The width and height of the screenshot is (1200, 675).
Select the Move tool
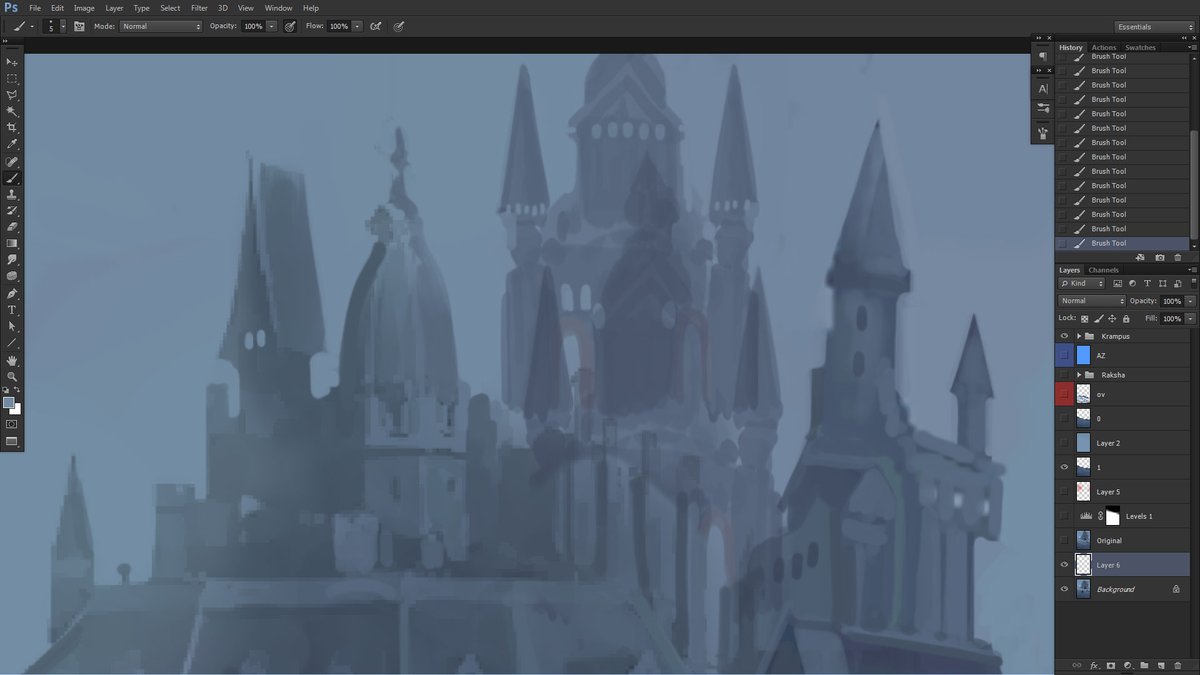tap(12, 62)
